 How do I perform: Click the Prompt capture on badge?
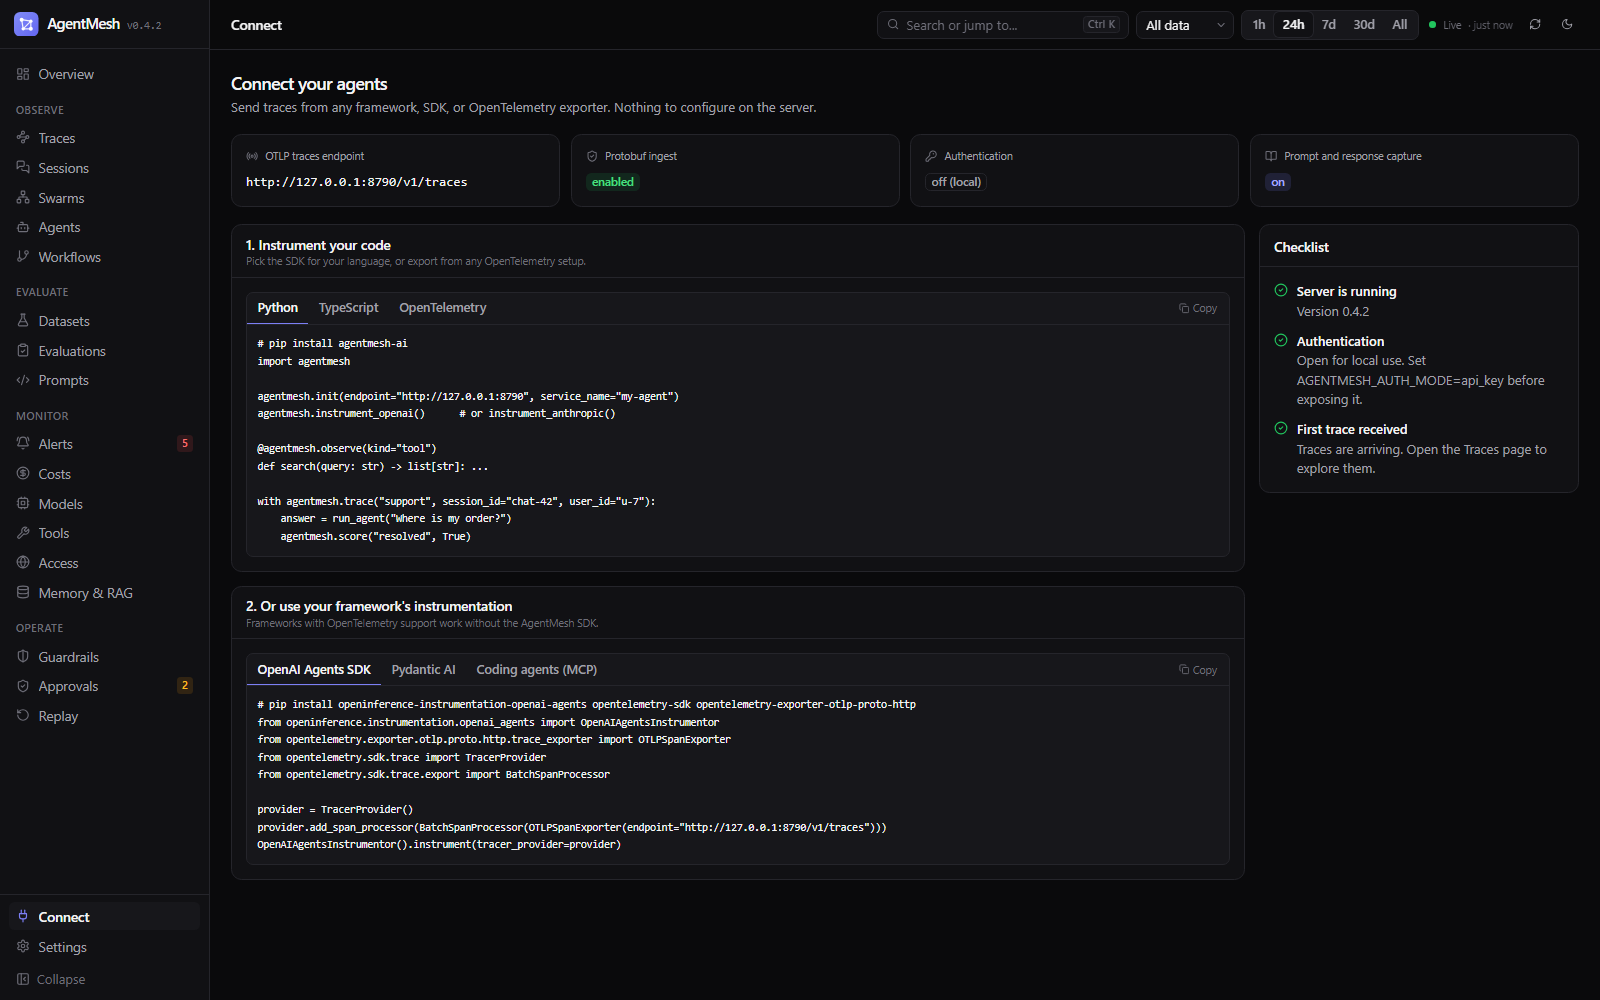[1278, 182]
